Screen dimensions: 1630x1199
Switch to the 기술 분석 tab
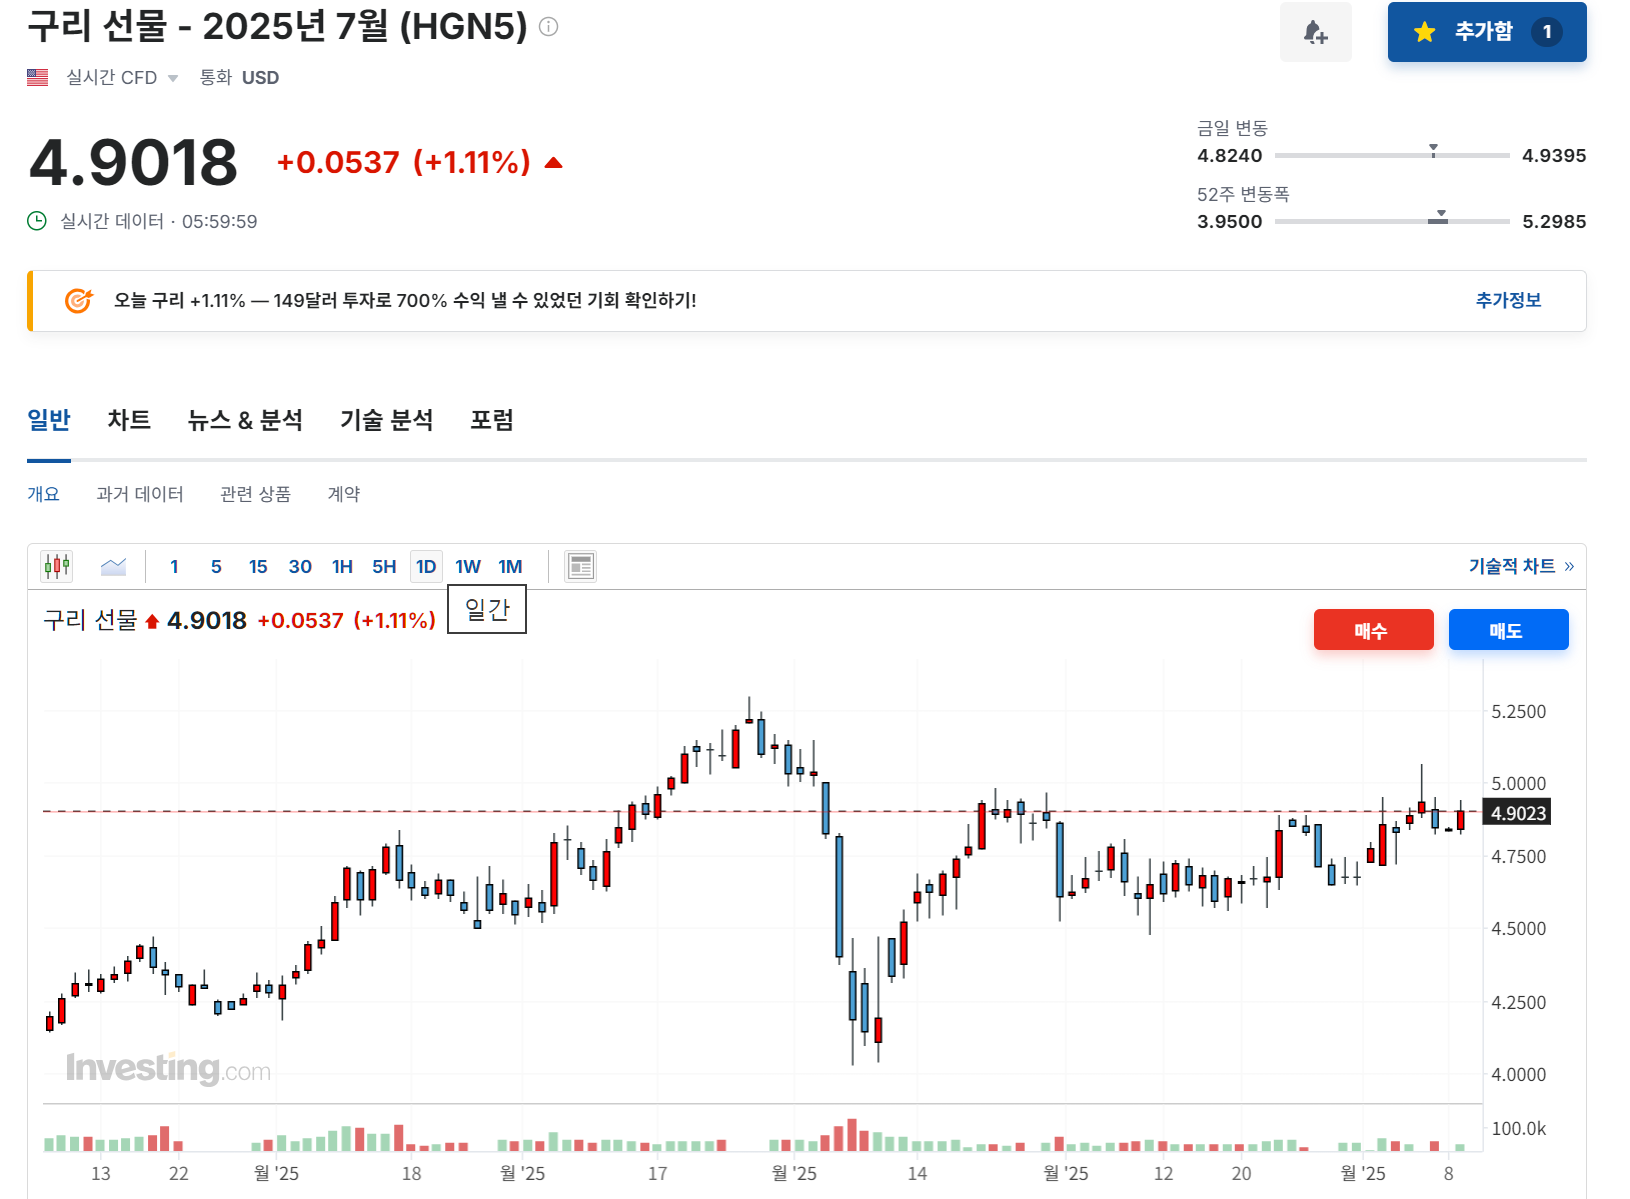(386, 420)
